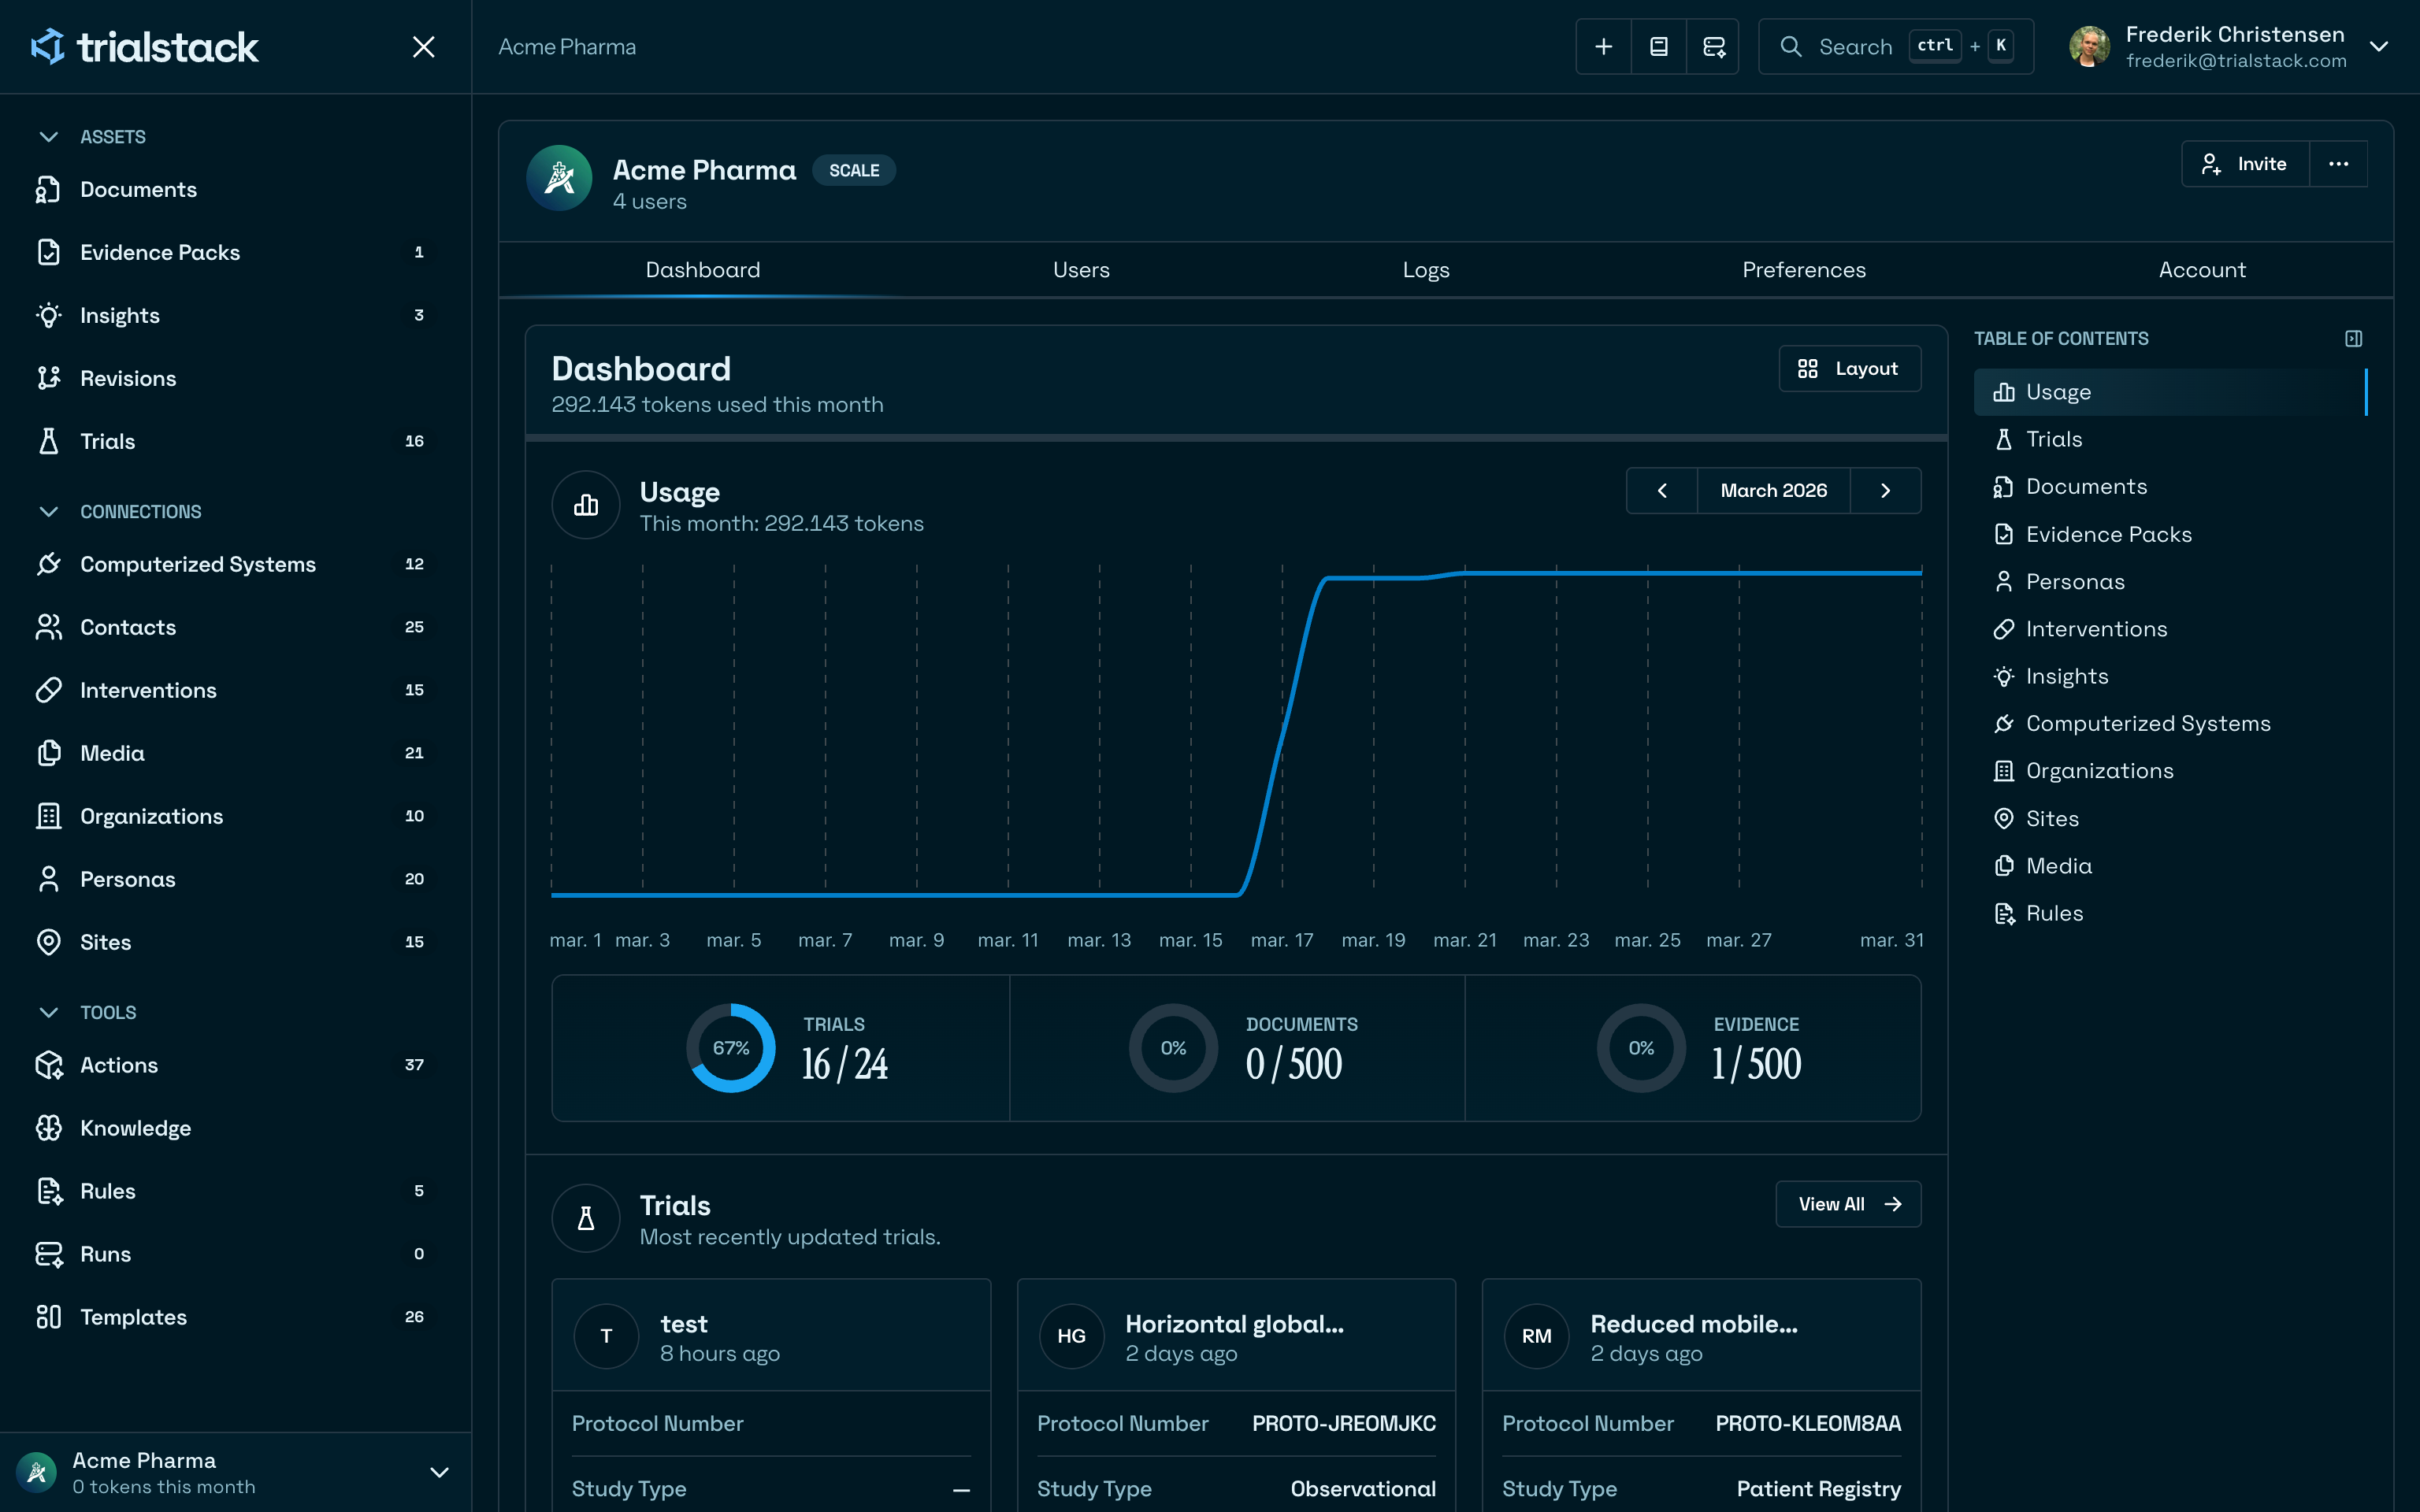Image resolution: width=2420 pixels, height=1512 pixels.
Task: Click the book icon in the top bar
Action: 1658,47
